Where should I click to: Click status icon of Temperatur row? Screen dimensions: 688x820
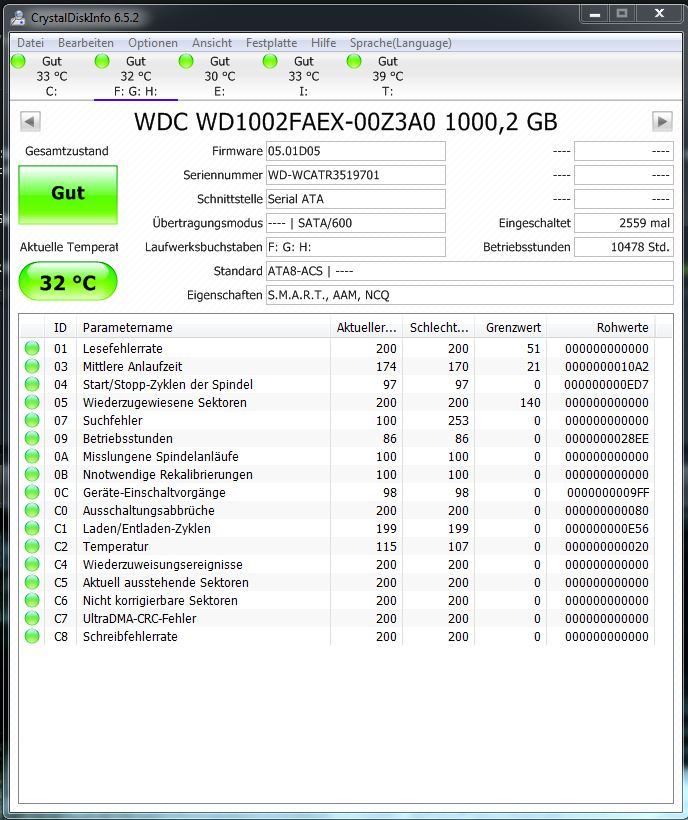[x=32, y=546]
